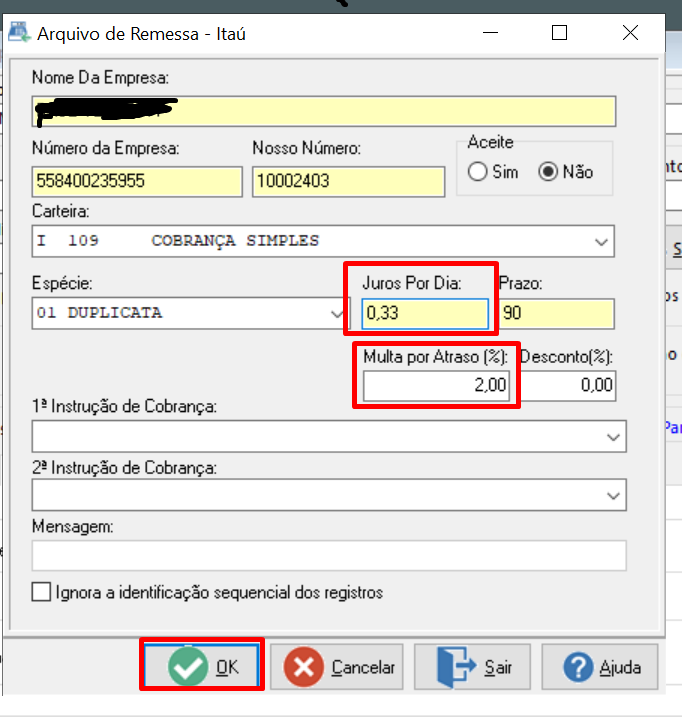Click the Nome Da Empresa field
This screenshot has height=717, width=682.
[x=324, y=111]
